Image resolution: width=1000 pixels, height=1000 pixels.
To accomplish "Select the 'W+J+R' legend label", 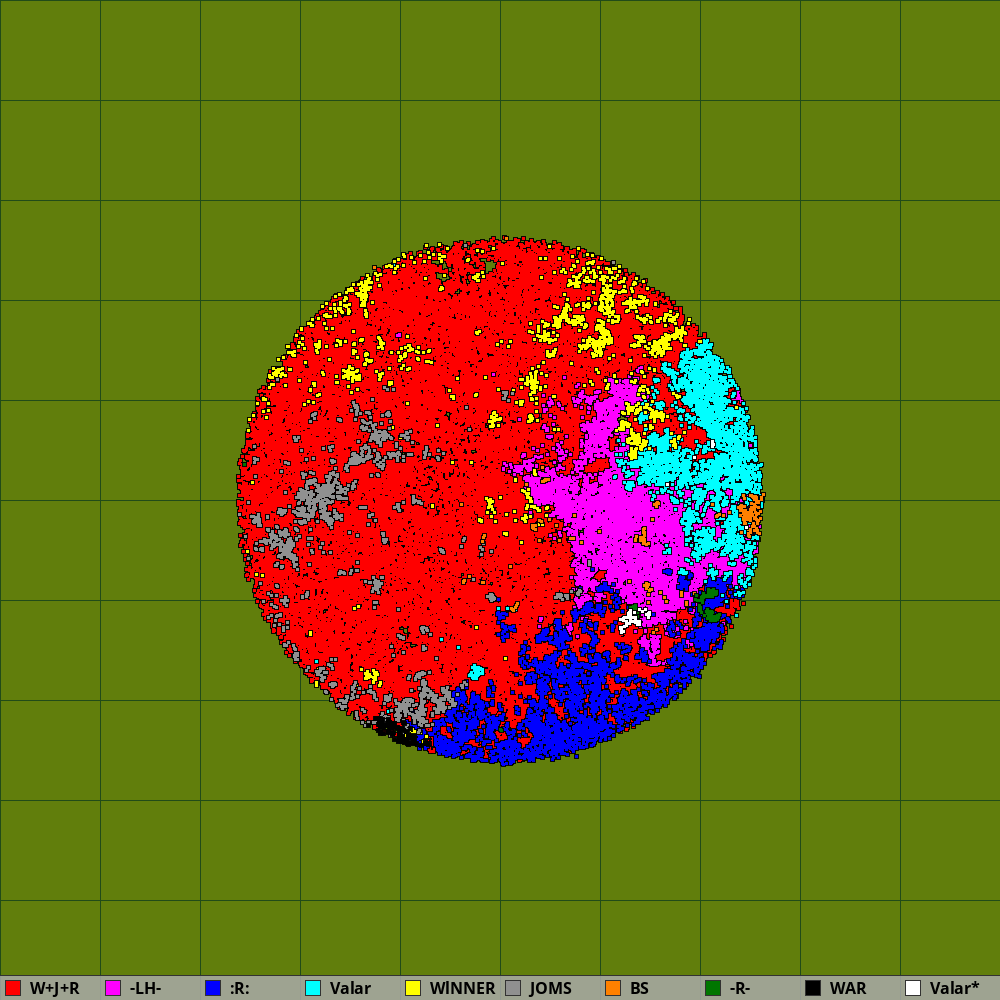I will 54,988.
